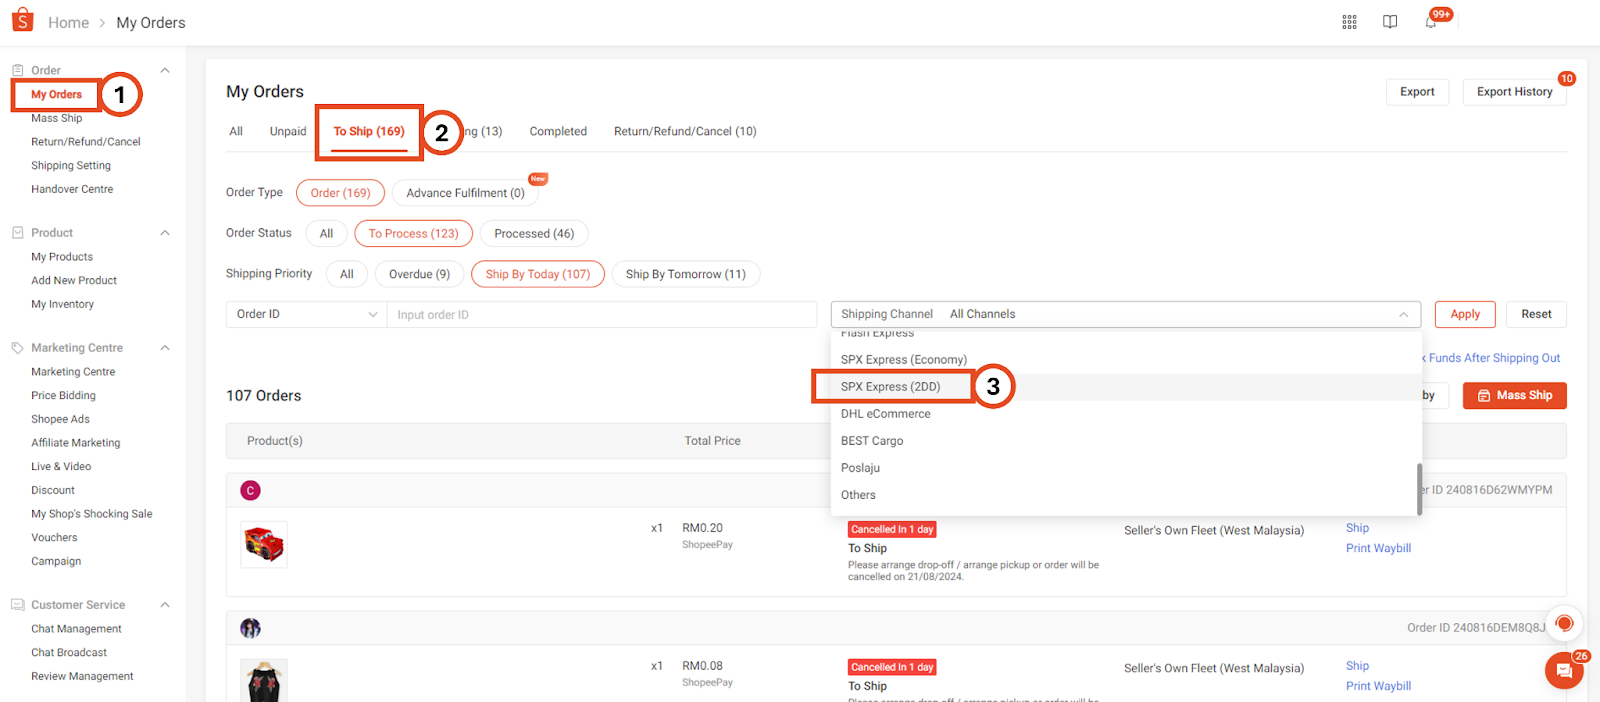The height and width of the screenshot is (702, 1600).
Task: Open the apps grid icon
Action: pos(1349,22)
